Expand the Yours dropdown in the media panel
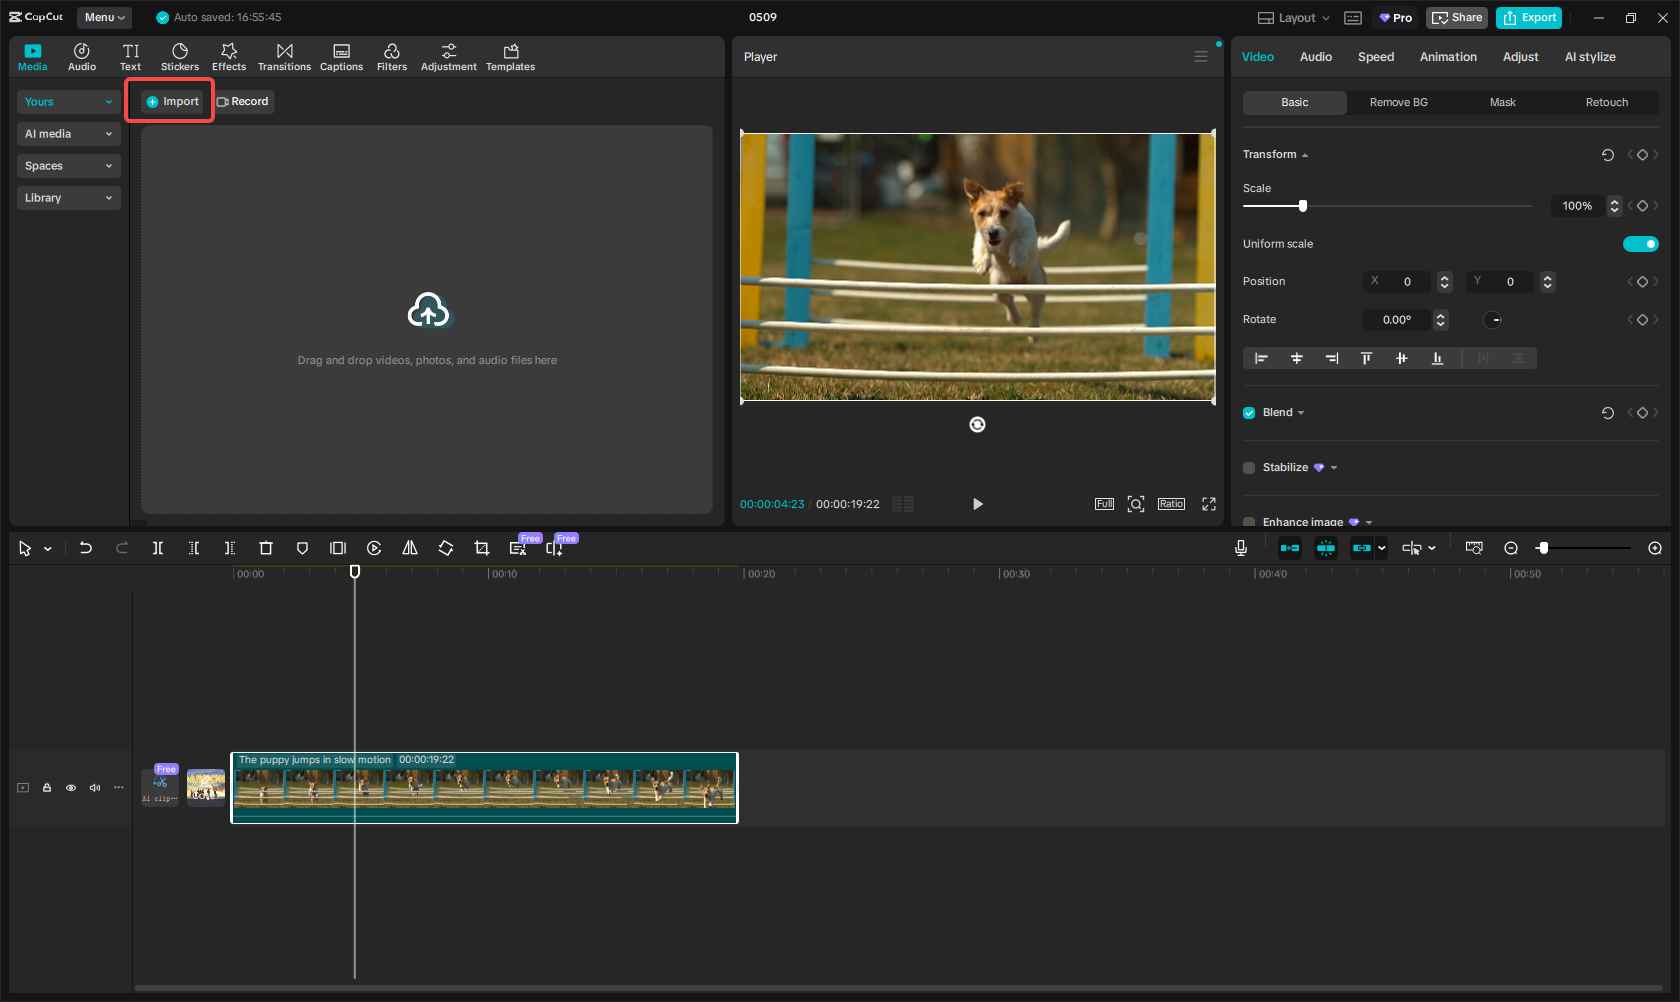 point(67,101)
